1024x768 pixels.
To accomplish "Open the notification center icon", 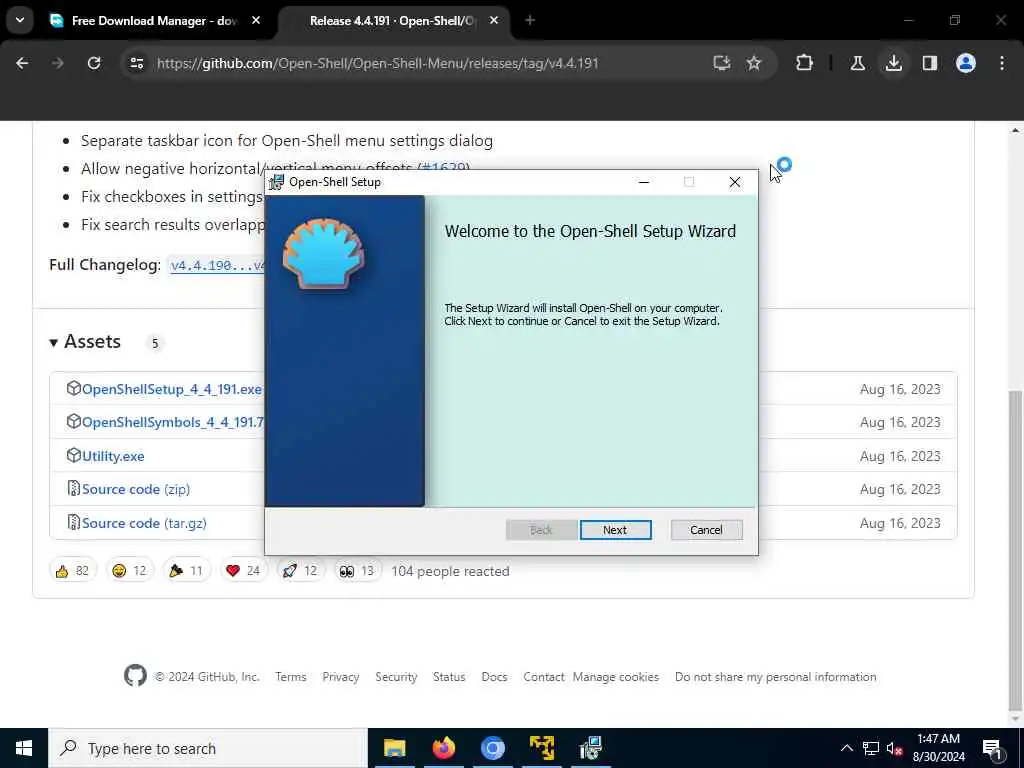I will pyautogui.click(x=992, y=748).
